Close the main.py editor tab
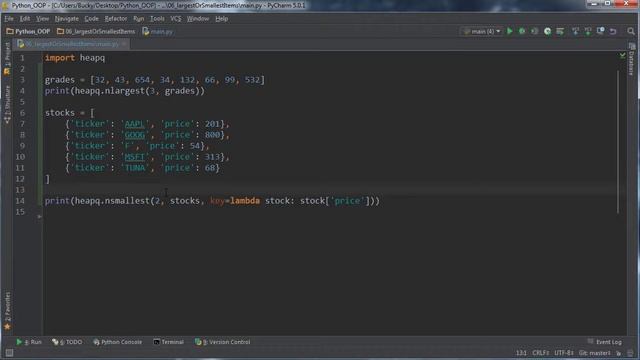The height and width of the screenshot is (360, 640). [x=124, y=44]
